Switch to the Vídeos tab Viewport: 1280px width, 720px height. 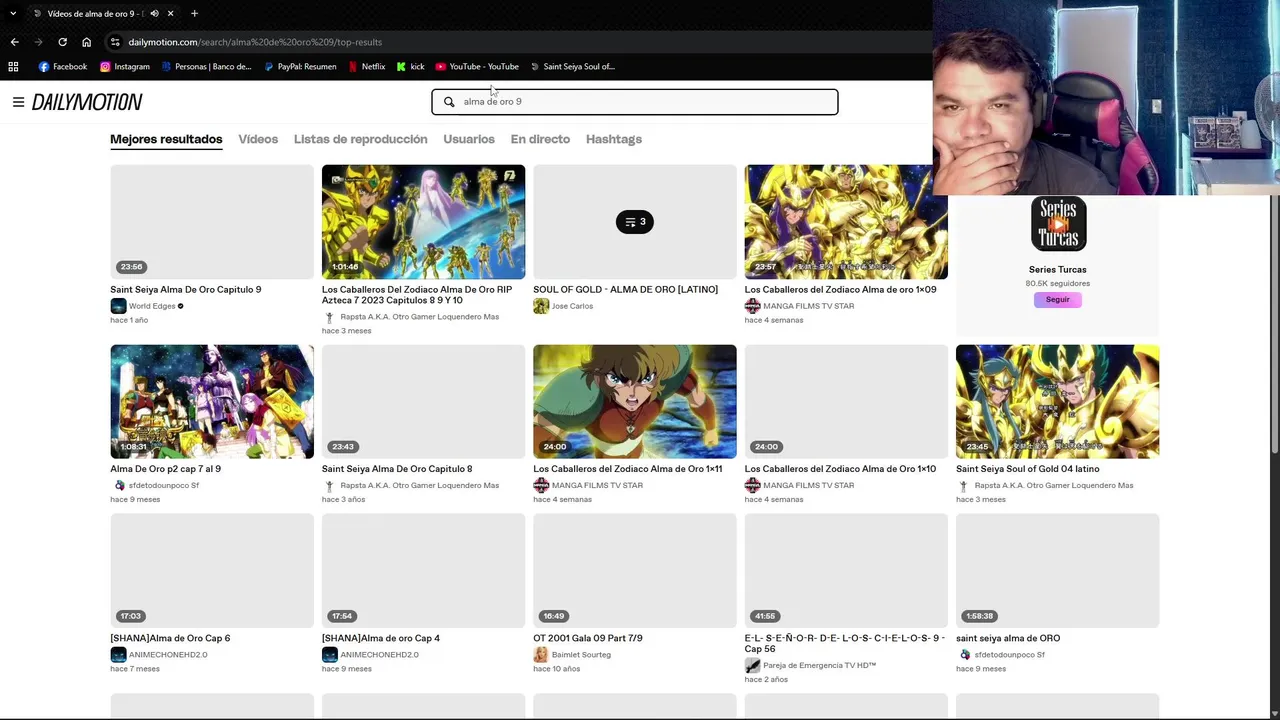point(258,139)
